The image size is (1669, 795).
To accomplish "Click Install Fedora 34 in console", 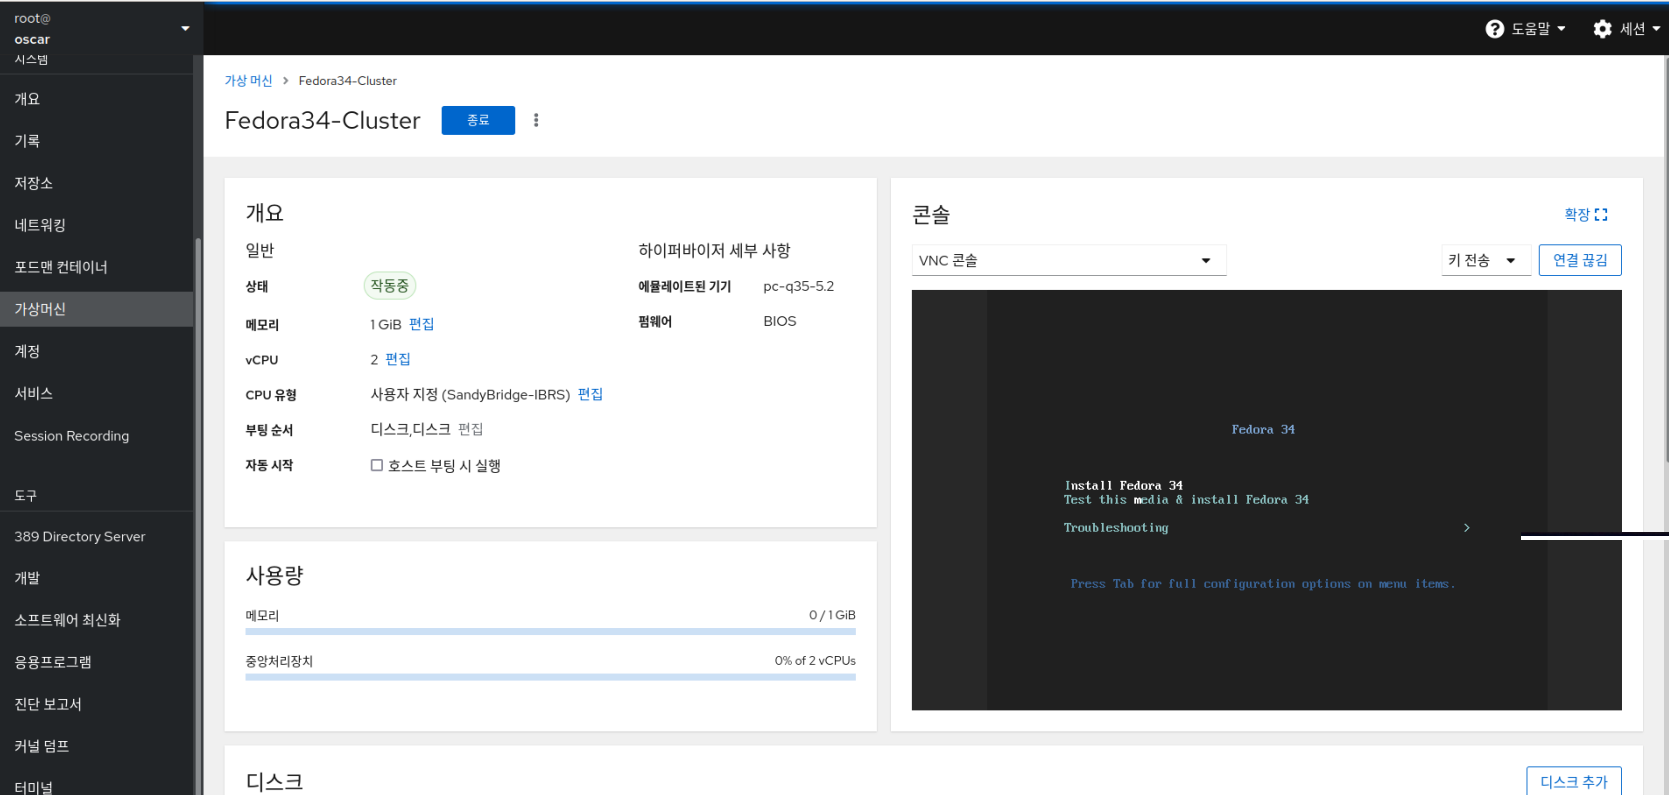I will (x=1123, y=486).
